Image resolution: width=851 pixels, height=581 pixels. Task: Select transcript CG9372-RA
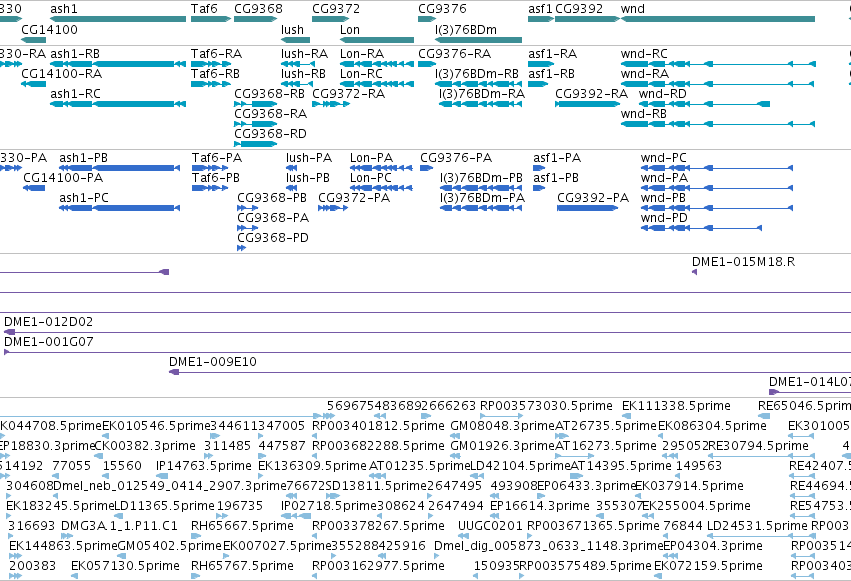click(x=331, y=104)
